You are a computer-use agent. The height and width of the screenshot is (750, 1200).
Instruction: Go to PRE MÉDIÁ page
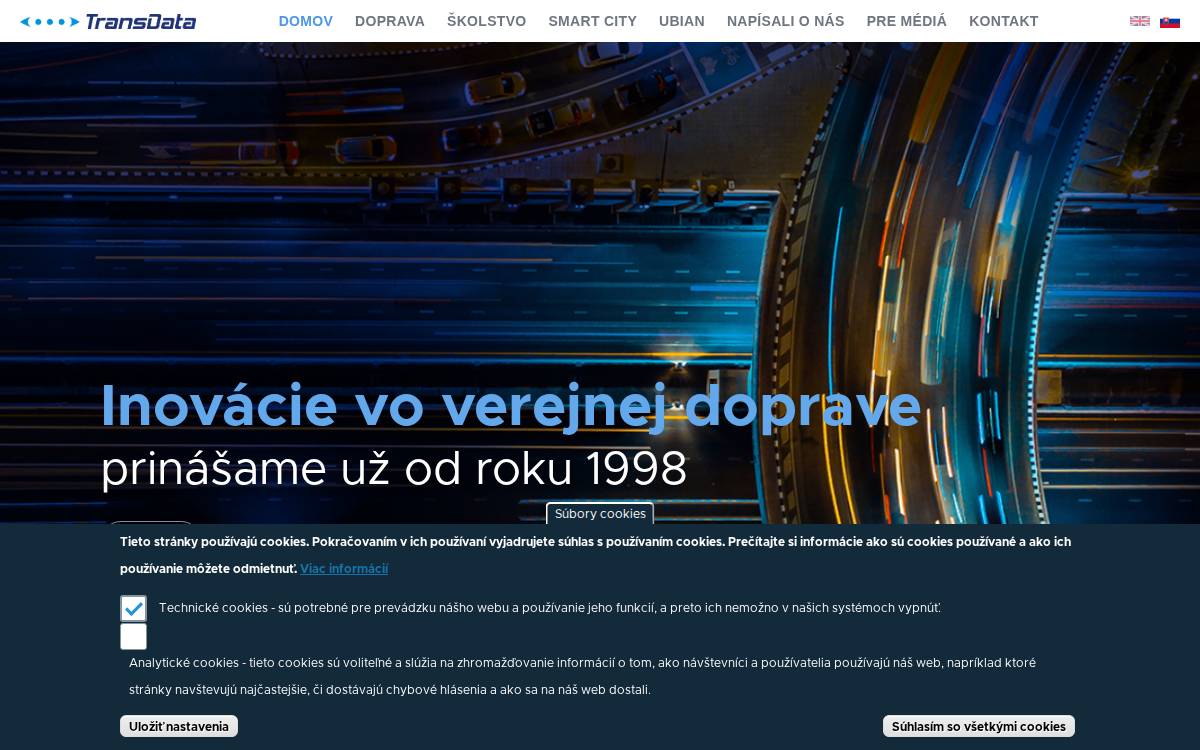[x=907, y=21]
